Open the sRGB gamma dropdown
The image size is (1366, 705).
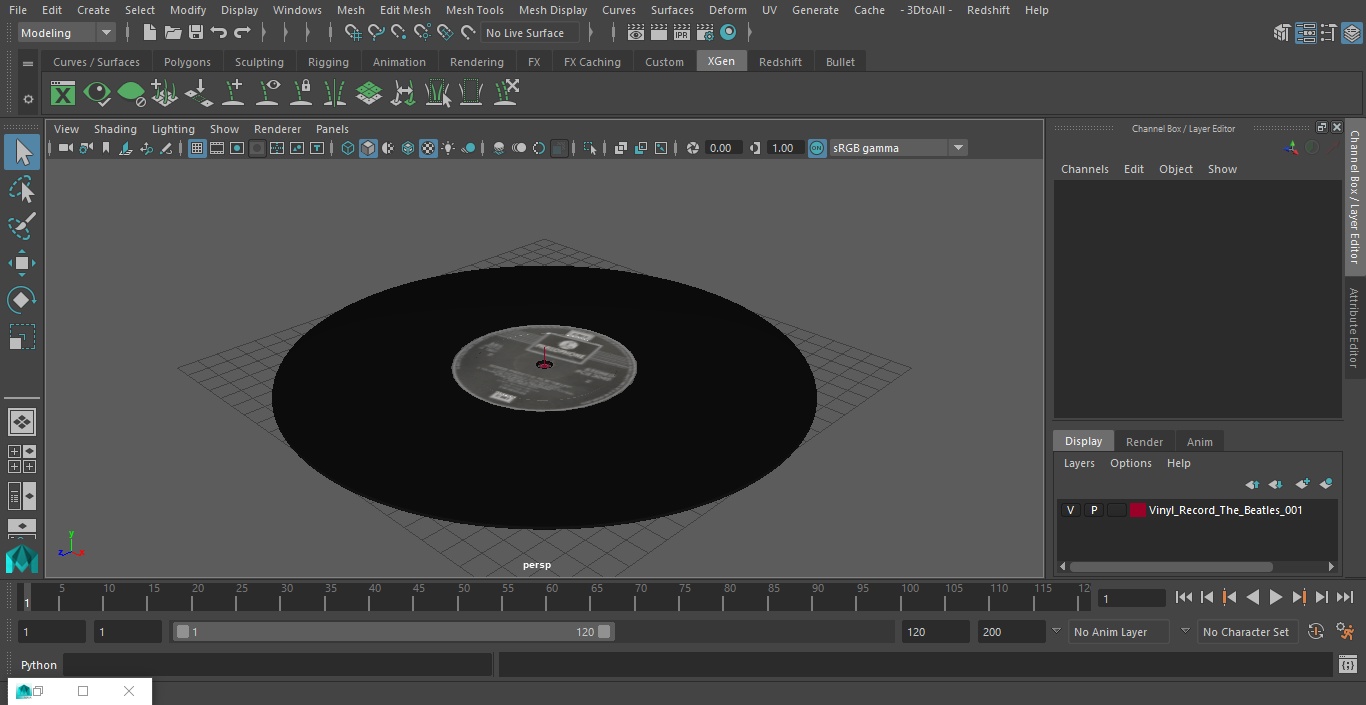(897, 148)
